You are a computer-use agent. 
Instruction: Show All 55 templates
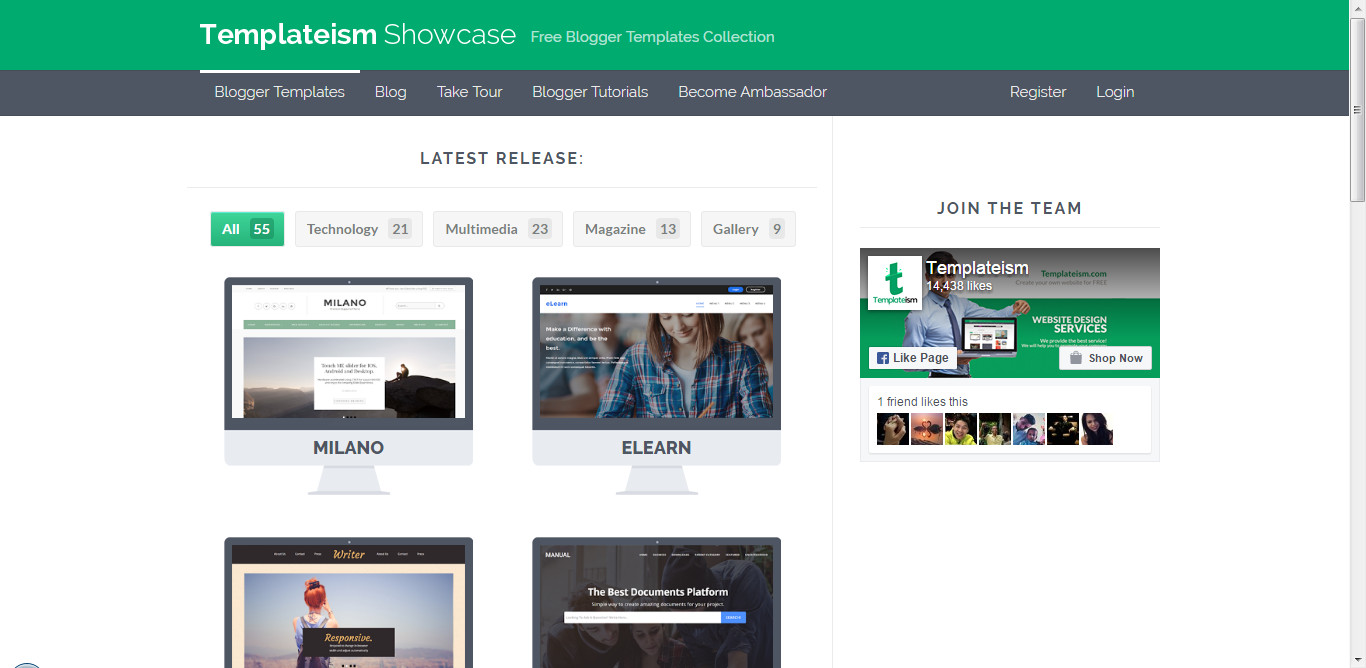click(x=246, y=228)
